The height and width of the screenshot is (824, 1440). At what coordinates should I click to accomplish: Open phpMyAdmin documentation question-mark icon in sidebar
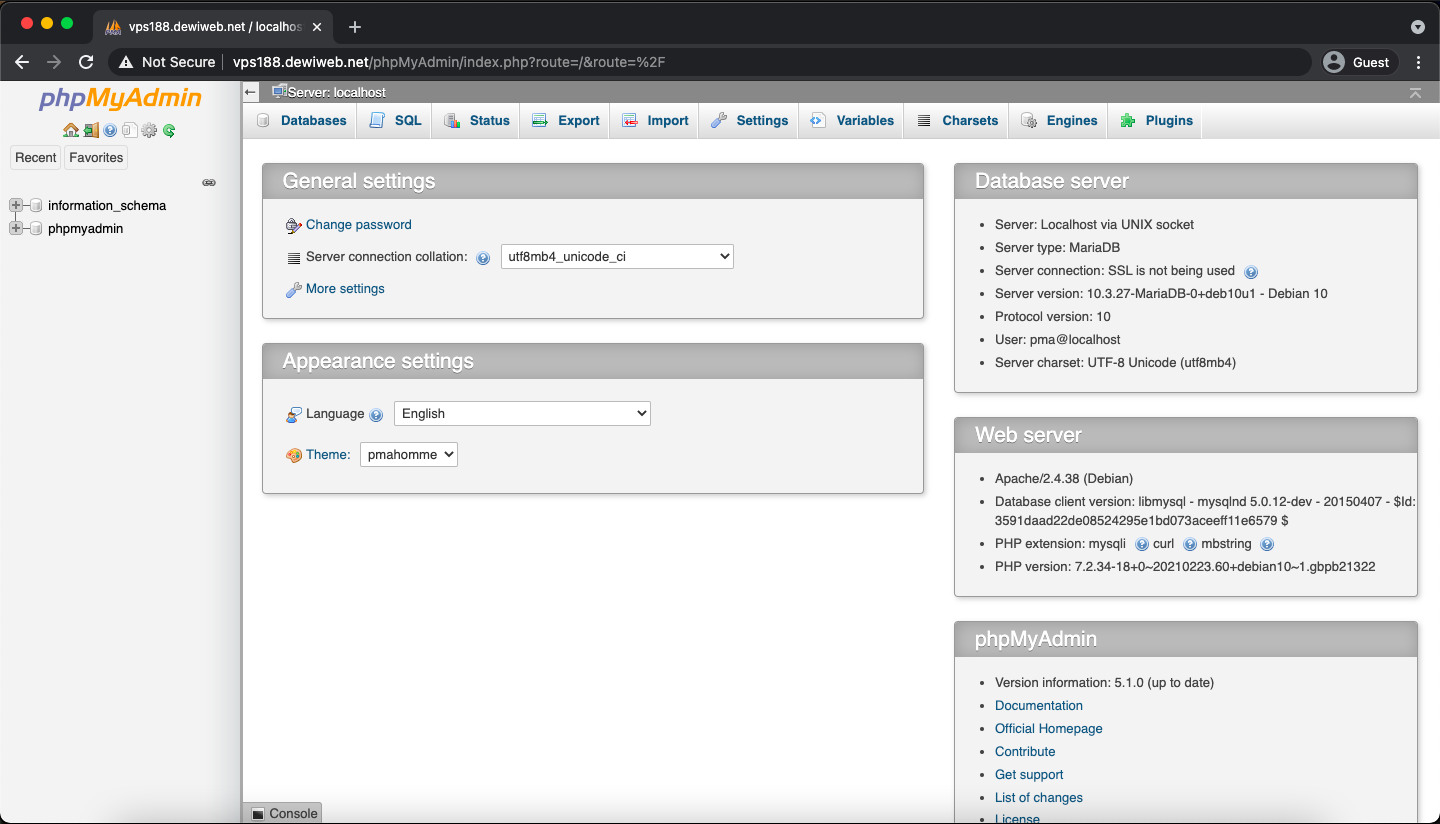pyautogui.click(x=110, y=130)
